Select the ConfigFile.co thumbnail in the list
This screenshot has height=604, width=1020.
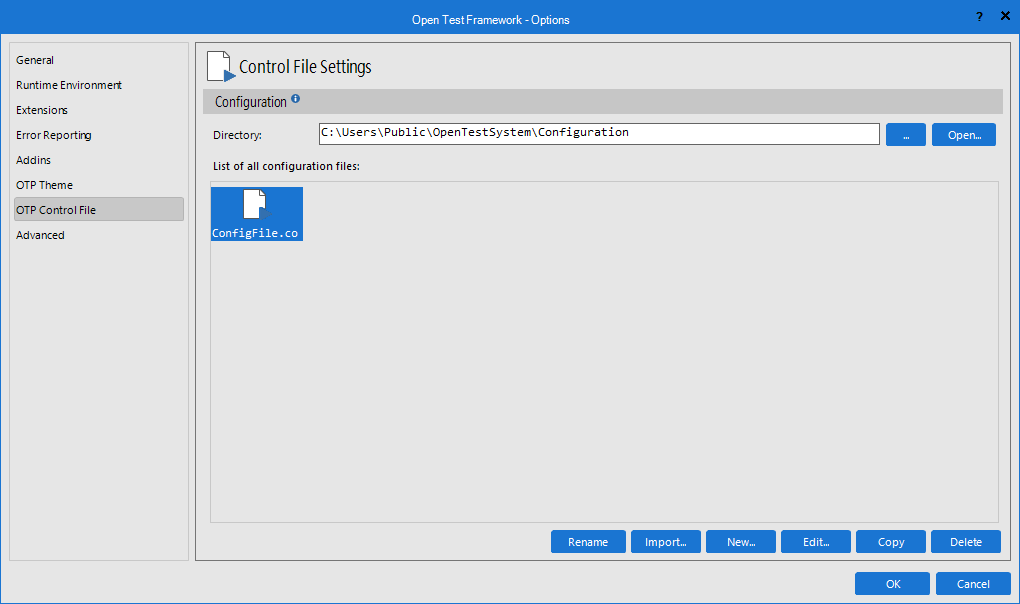(x=256, y=213)
